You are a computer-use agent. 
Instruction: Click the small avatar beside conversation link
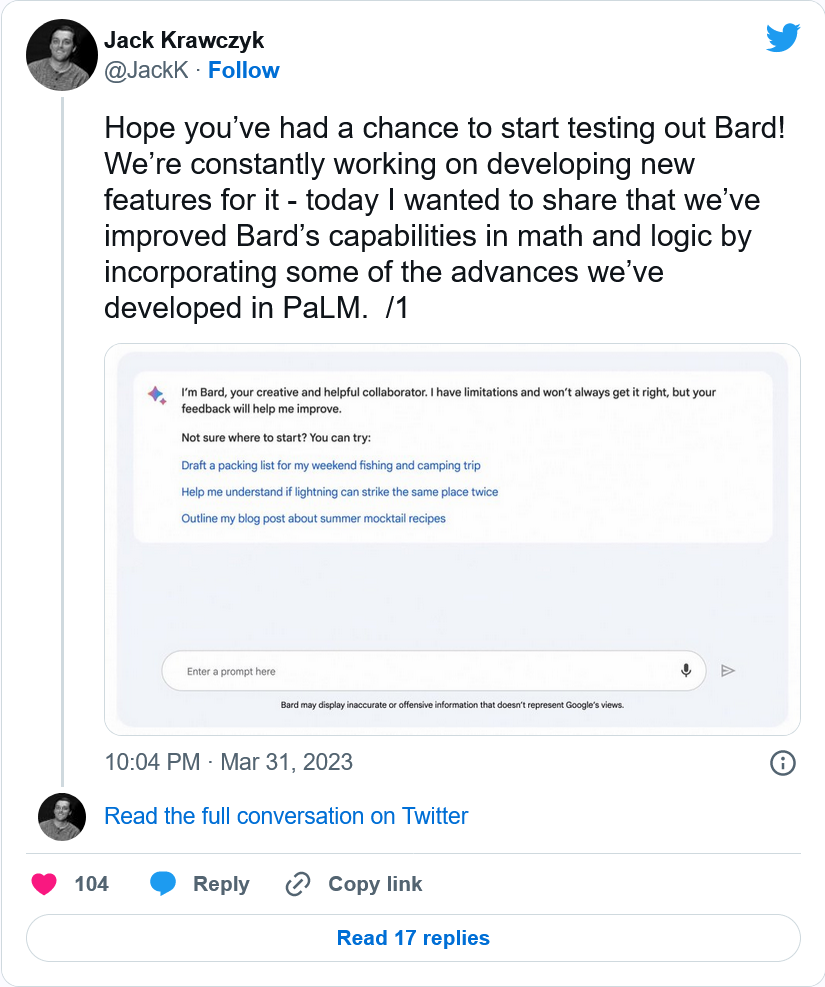[62, 817]
